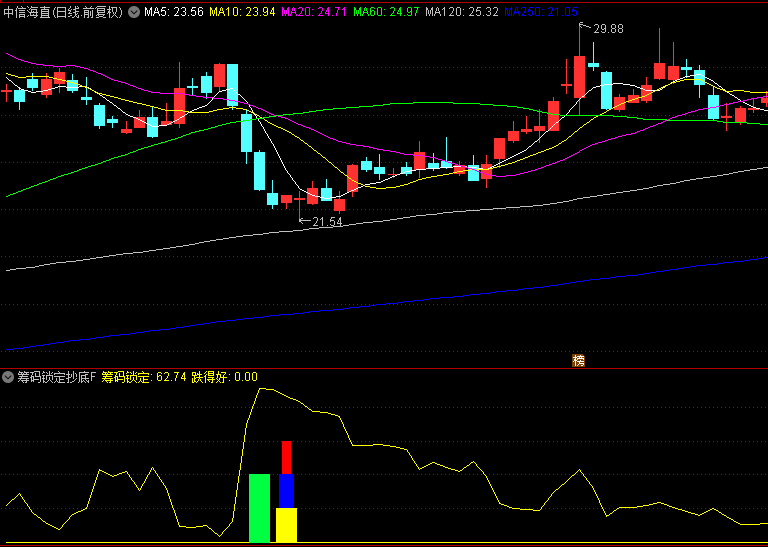This screenshot has height=547, width=768.
Task: Click the 中信海直(日线.前复权) chart title
Action: click(63, 13)
